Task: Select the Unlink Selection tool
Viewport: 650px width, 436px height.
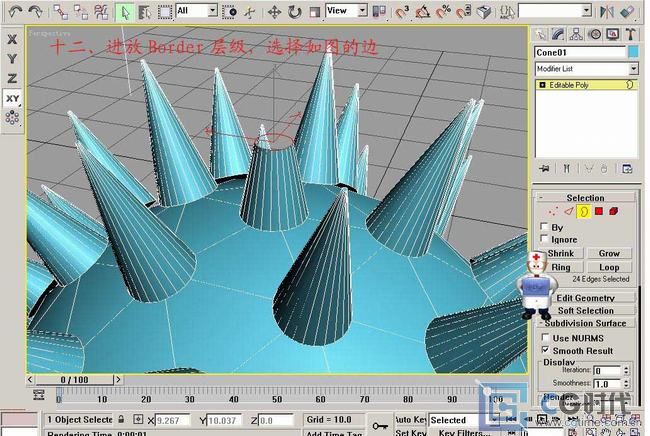Action: pyautogui.click(x=81, y=12)
